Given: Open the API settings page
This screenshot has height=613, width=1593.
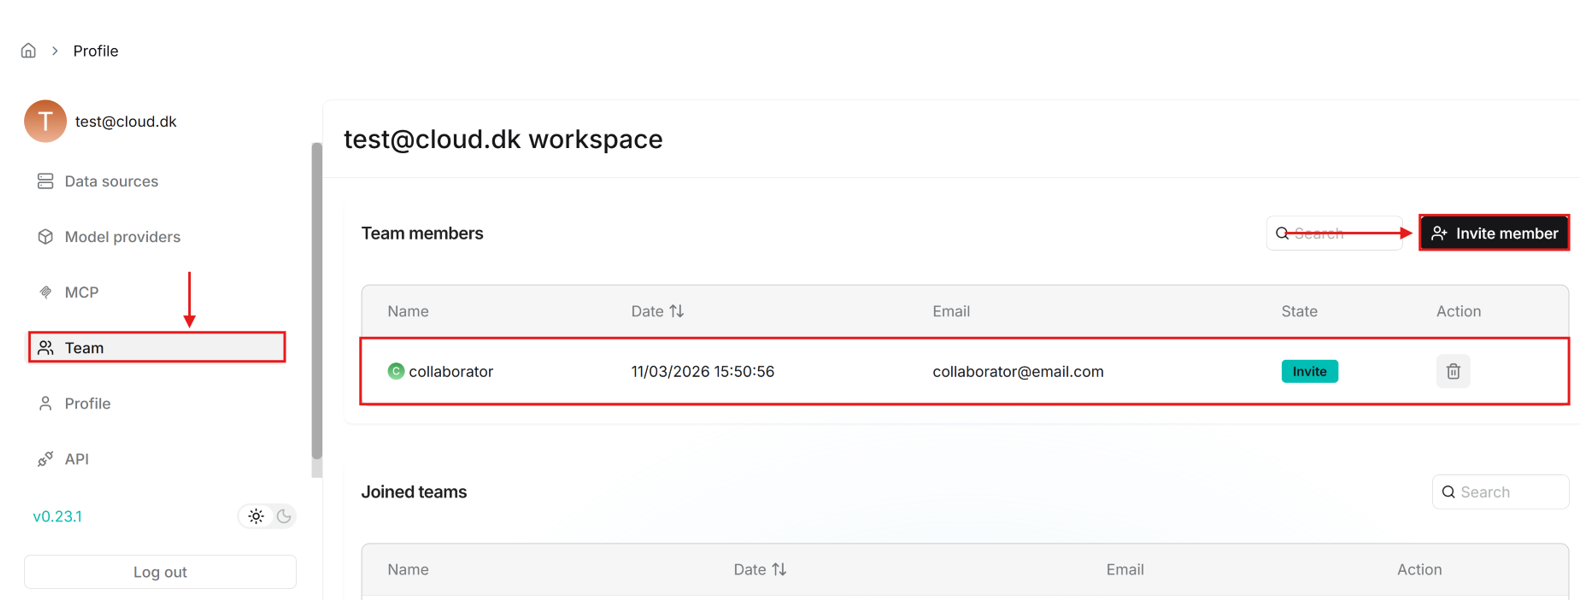Looking at the screenshot, I should tap(76, 460).
